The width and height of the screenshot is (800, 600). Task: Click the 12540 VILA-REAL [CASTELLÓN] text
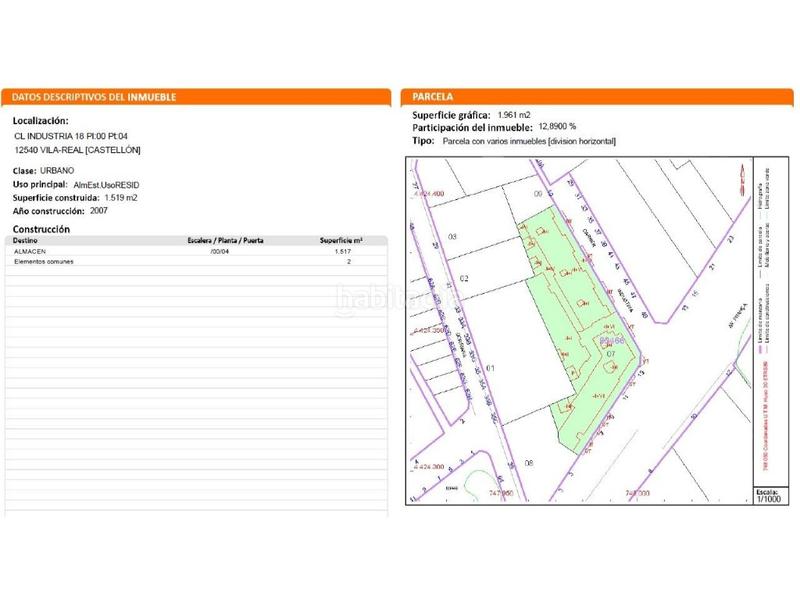tap(77, 150)
